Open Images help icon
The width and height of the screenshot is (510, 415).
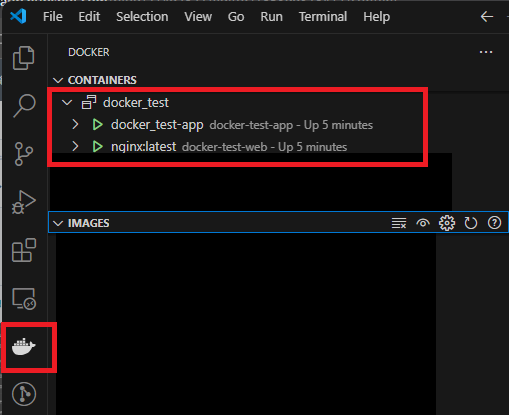coord(494,223)
